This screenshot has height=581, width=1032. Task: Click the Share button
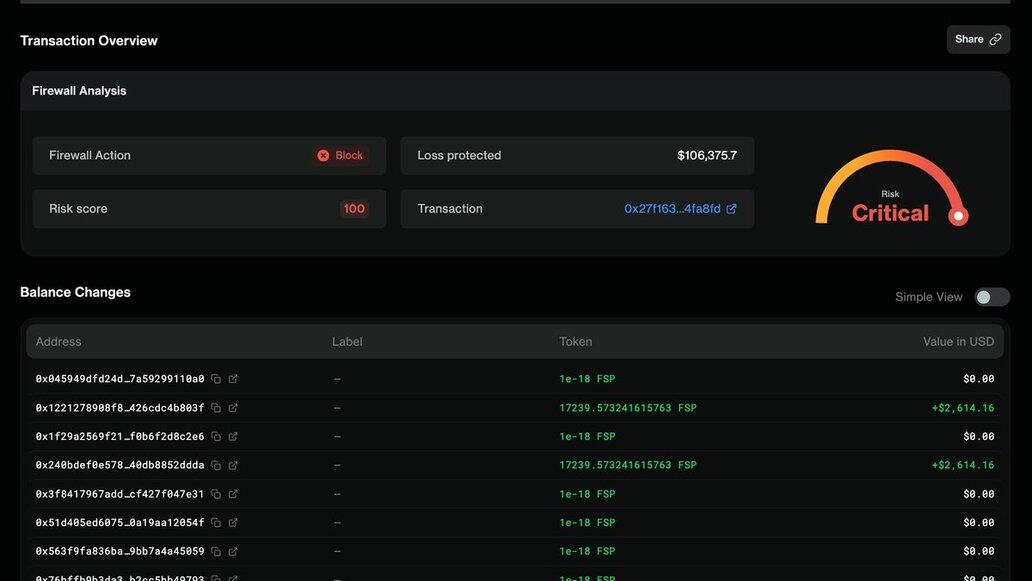(x=978, y=40)
